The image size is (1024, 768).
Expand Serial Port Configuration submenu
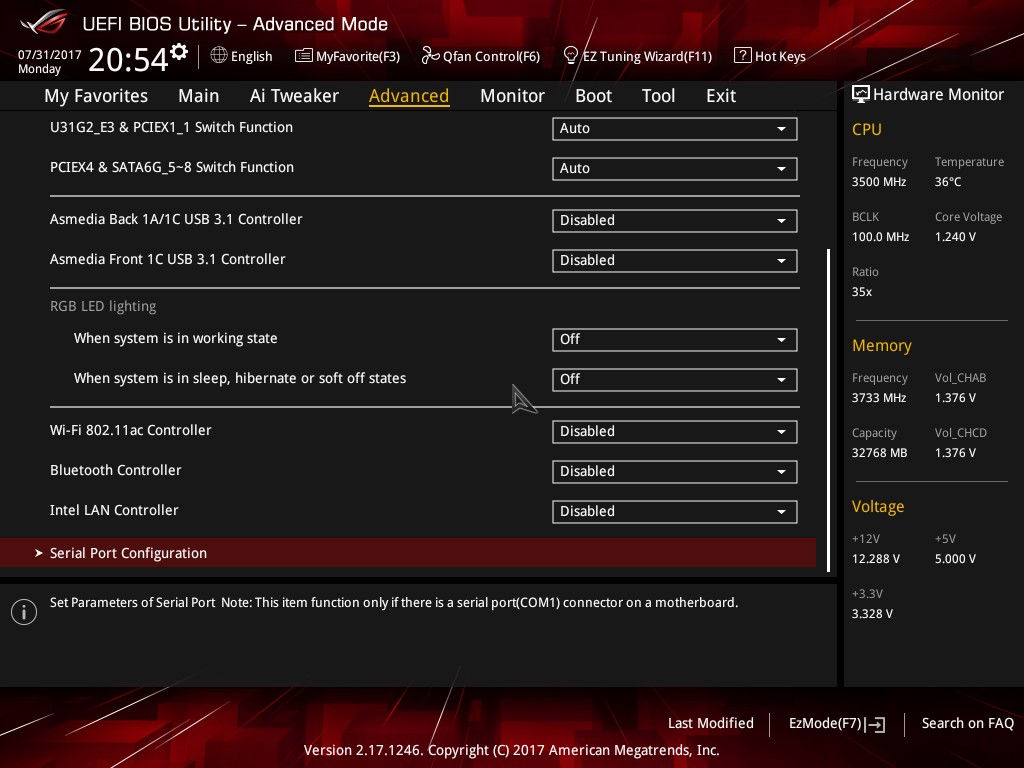click(x=408, y=553)
